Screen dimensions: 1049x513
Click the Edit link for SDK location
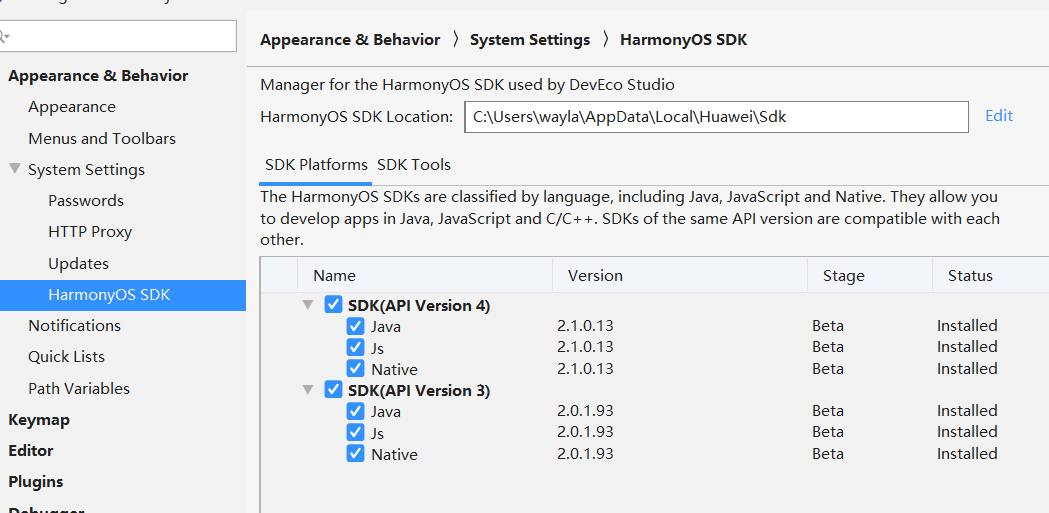pyautogui.click(x=999, y=116)
